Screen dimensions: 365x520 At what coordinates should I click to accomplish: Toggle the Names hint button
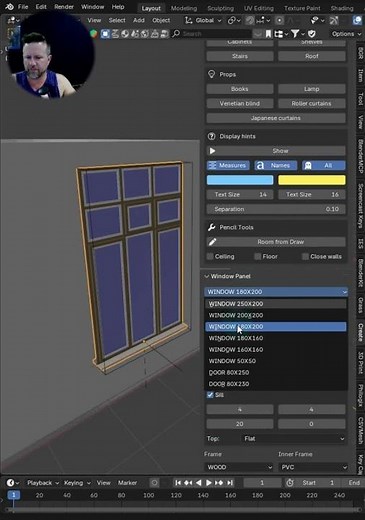point(276,165)
